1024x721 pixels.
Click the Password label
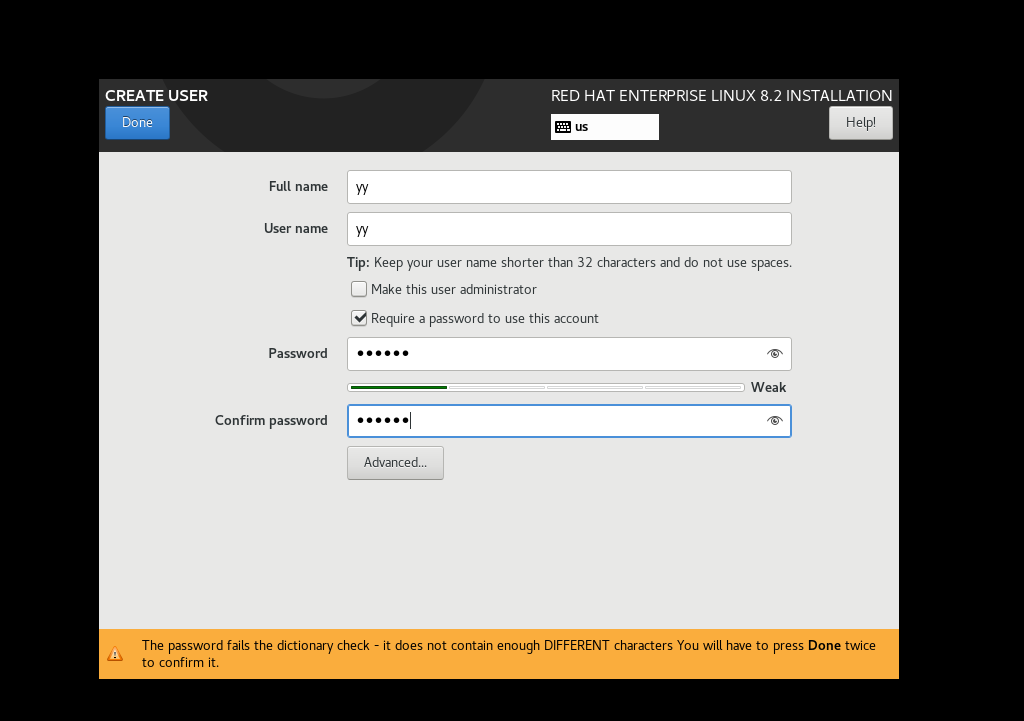tap(298, 353)
